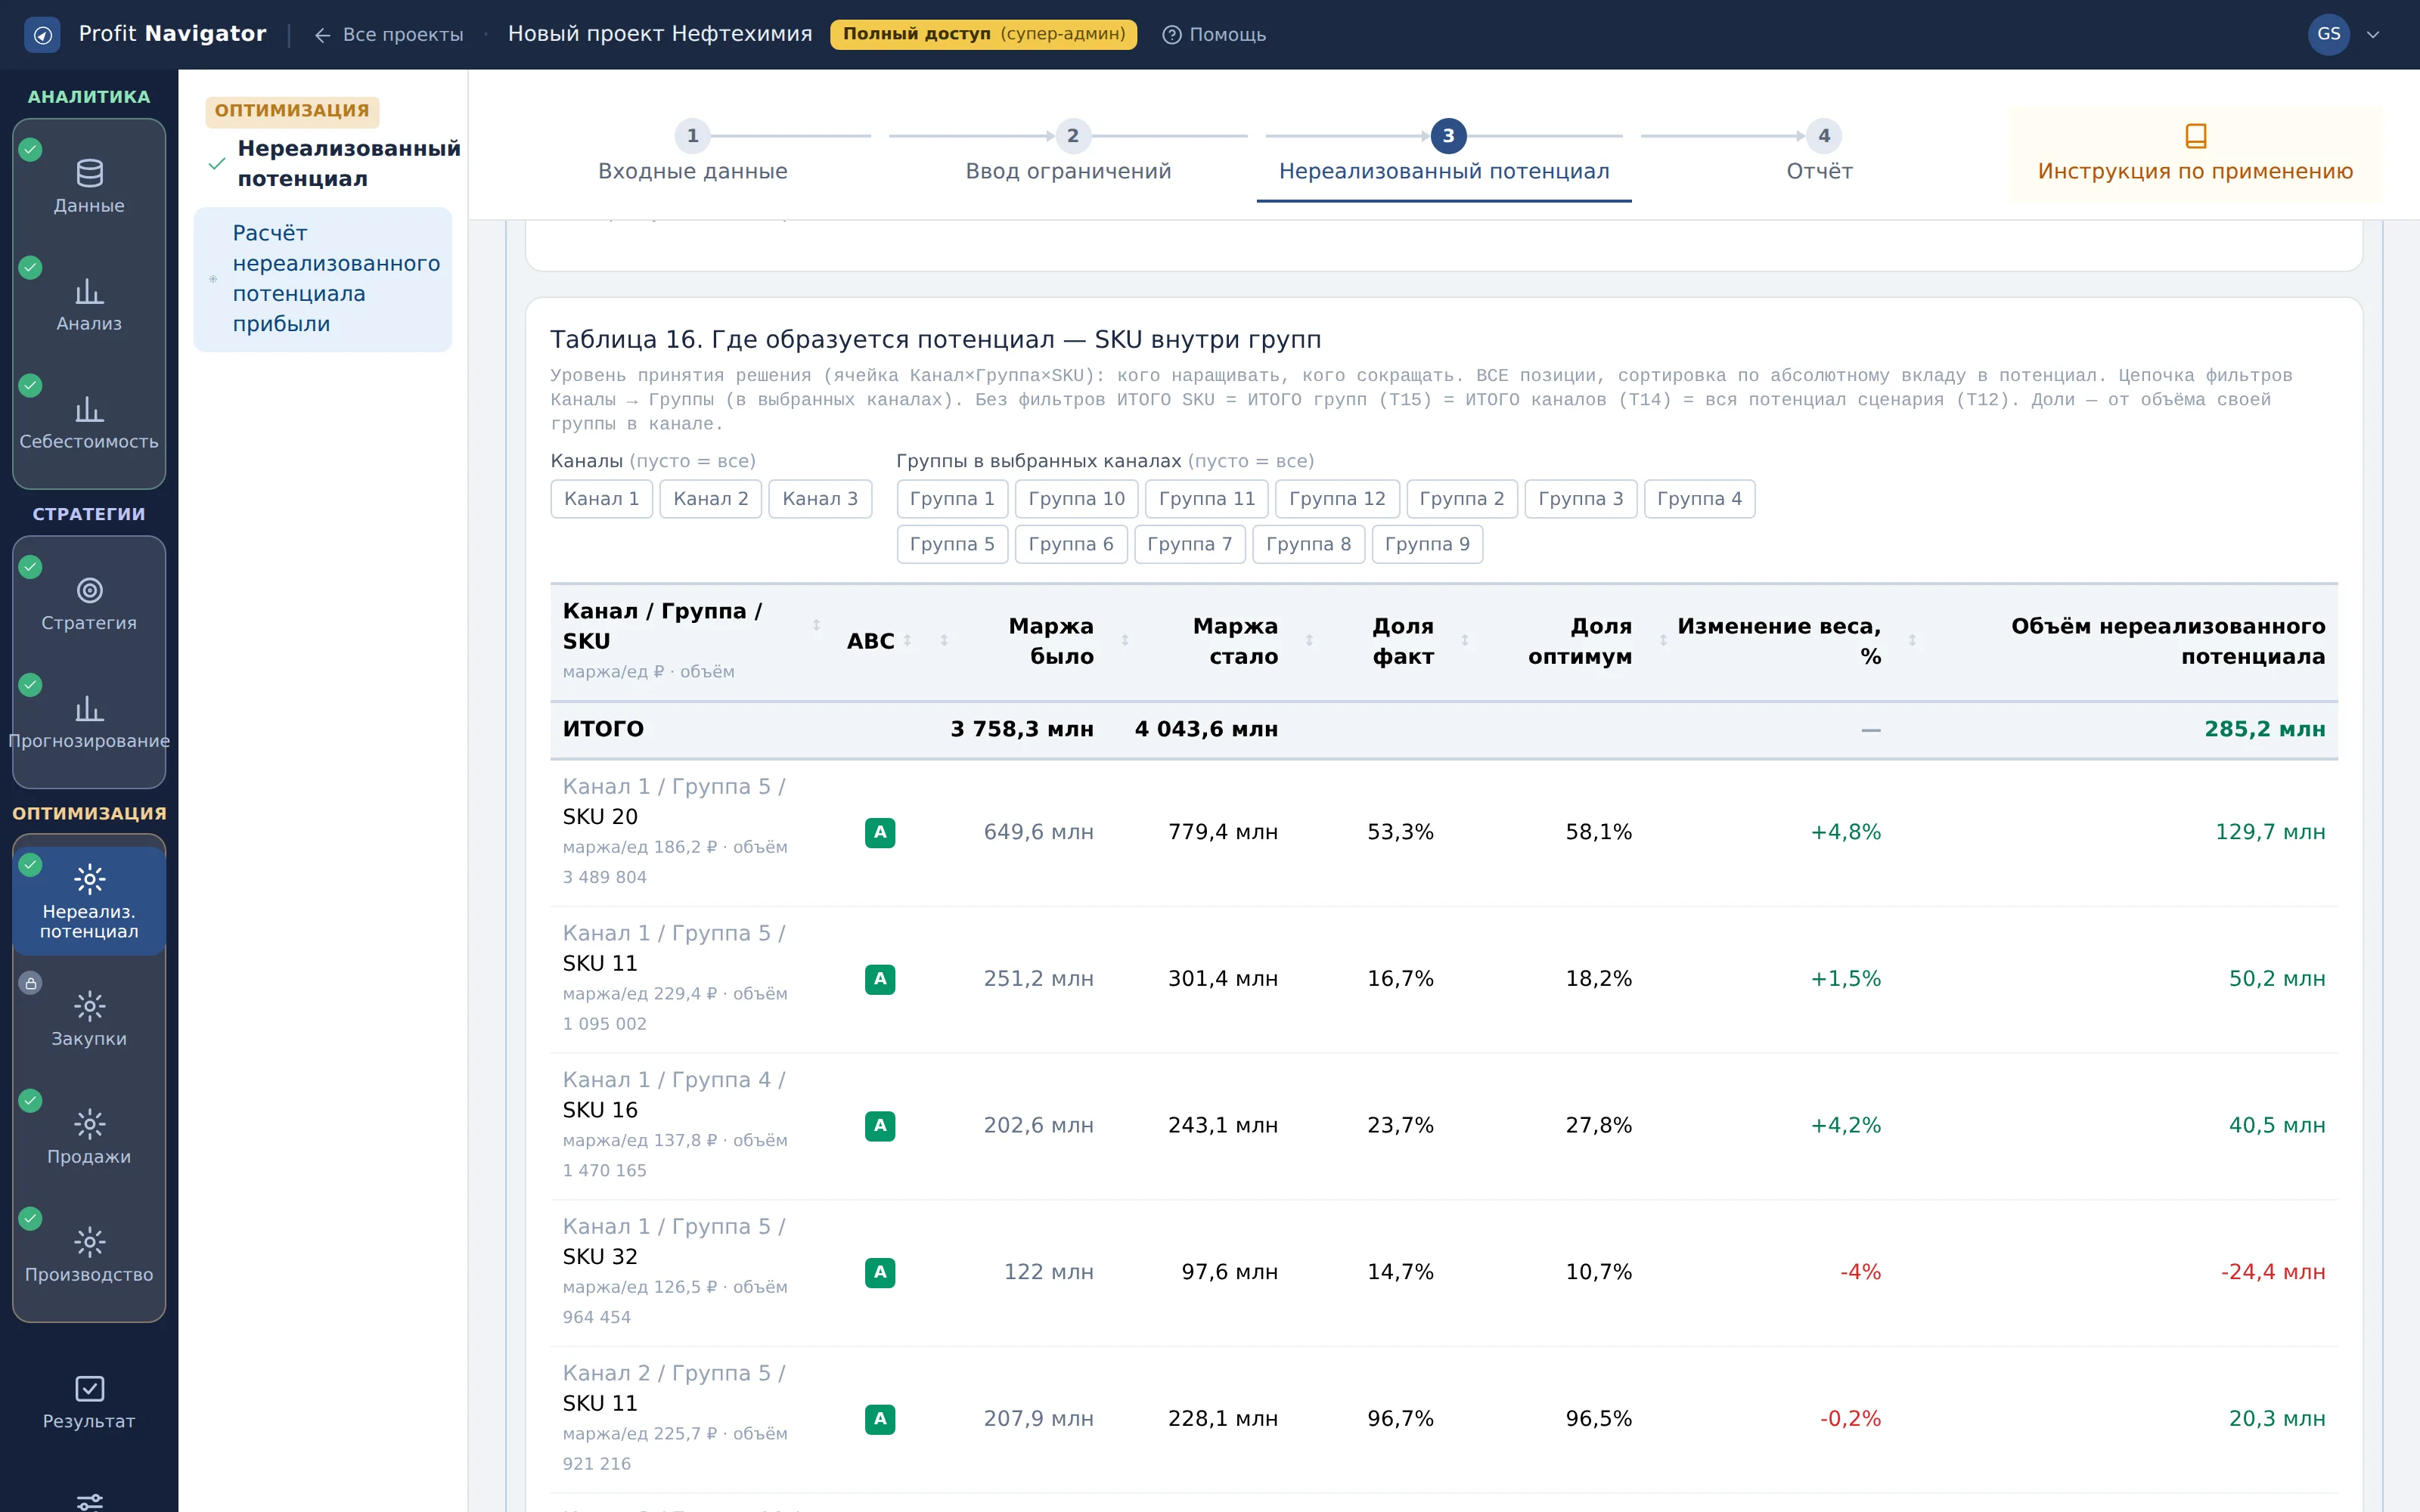
Task: Click the GS user avatar
Action: tap(2328, 35)
